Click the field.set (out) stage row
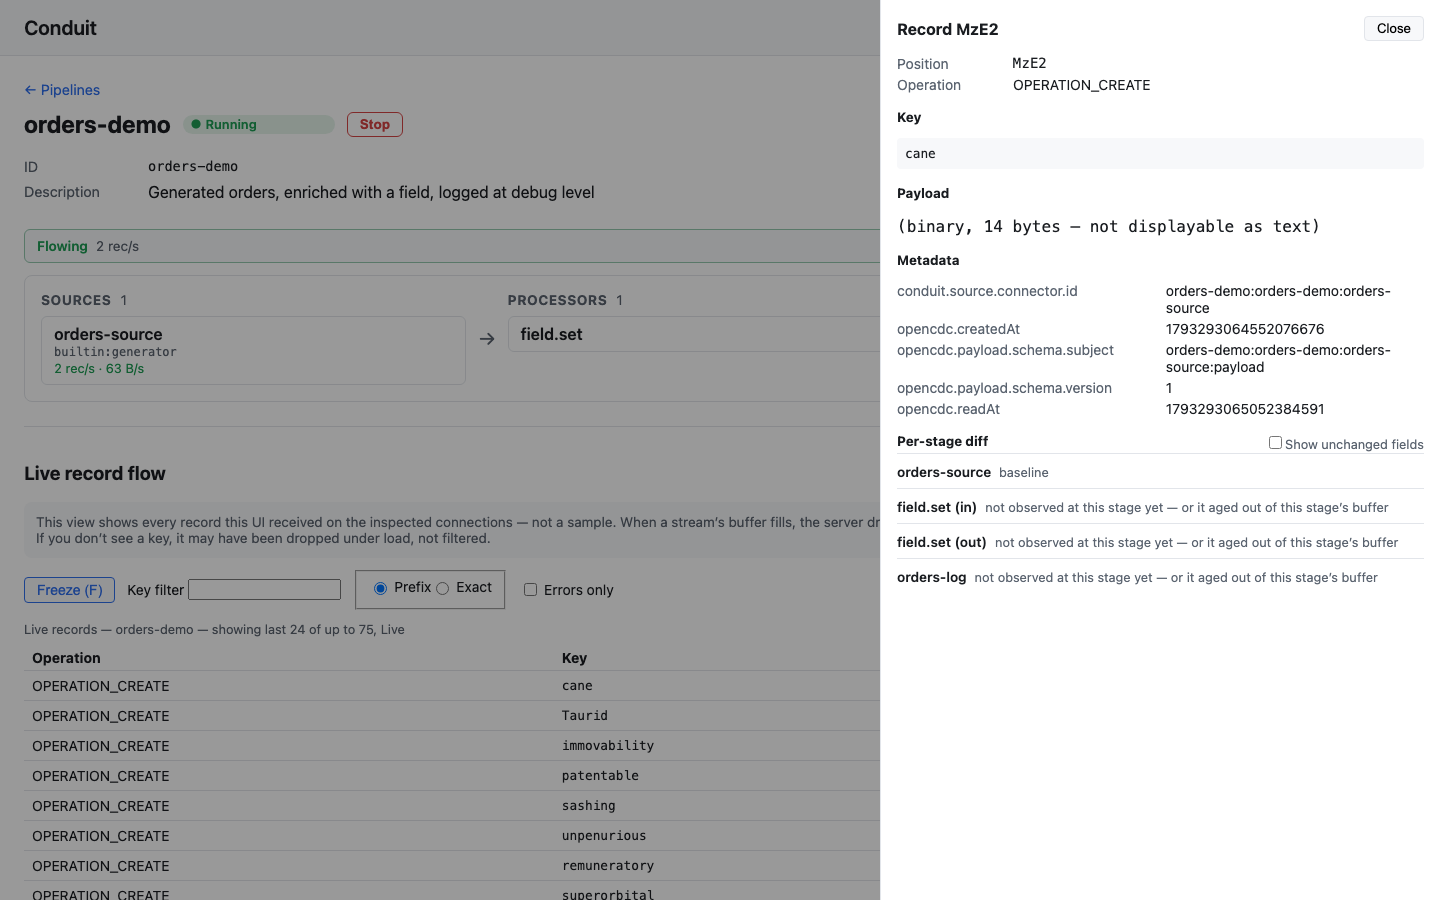 (1160, 542)
